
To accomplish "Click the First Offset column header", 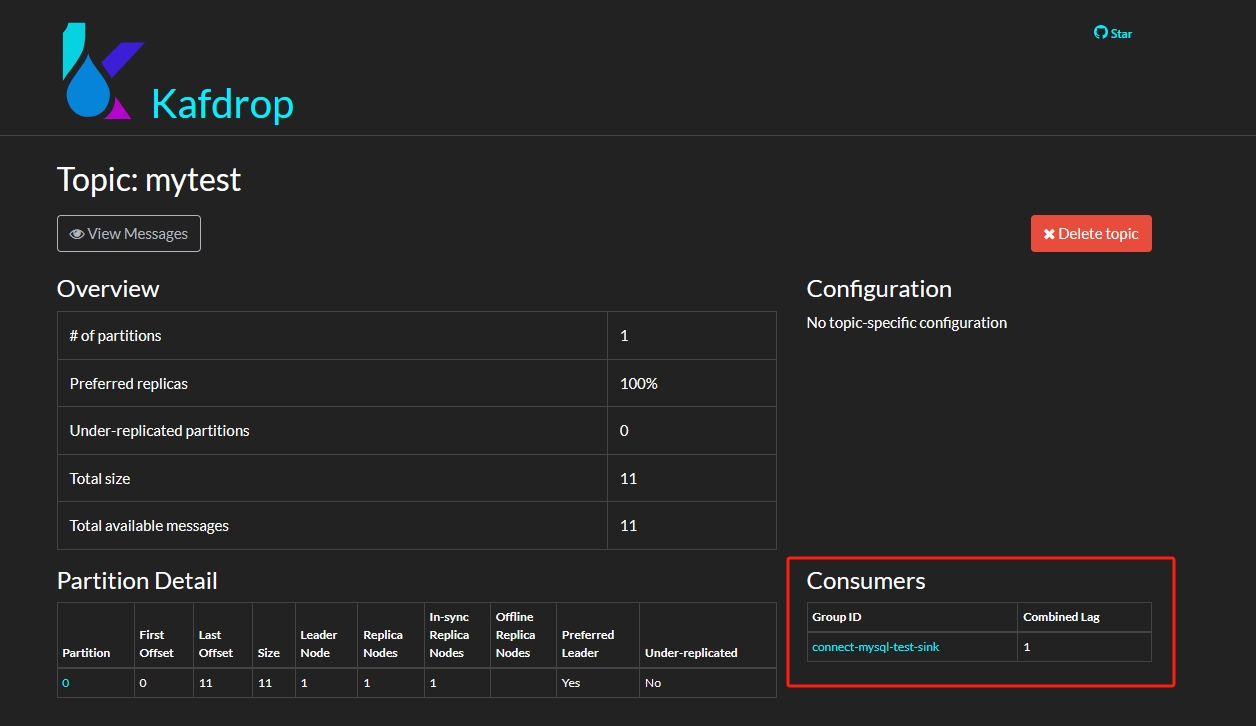I will (x=156, y=644).
